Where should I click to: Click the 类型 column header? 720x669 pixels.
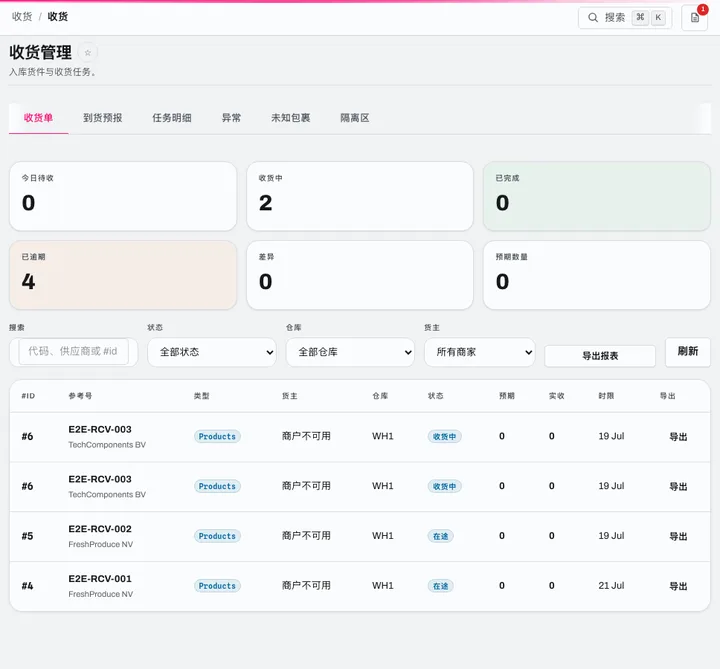pos(202,396)
